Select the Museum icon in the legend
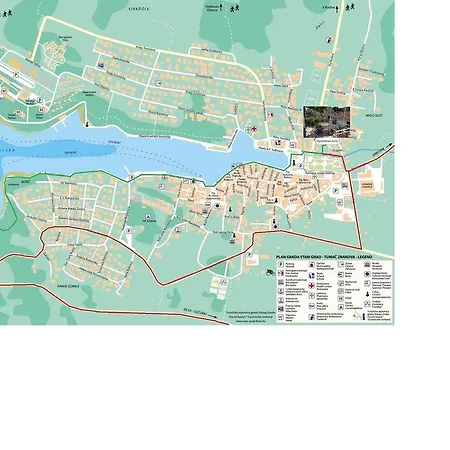This screenshot has width=450, height=450. click(x=367, y=264)
